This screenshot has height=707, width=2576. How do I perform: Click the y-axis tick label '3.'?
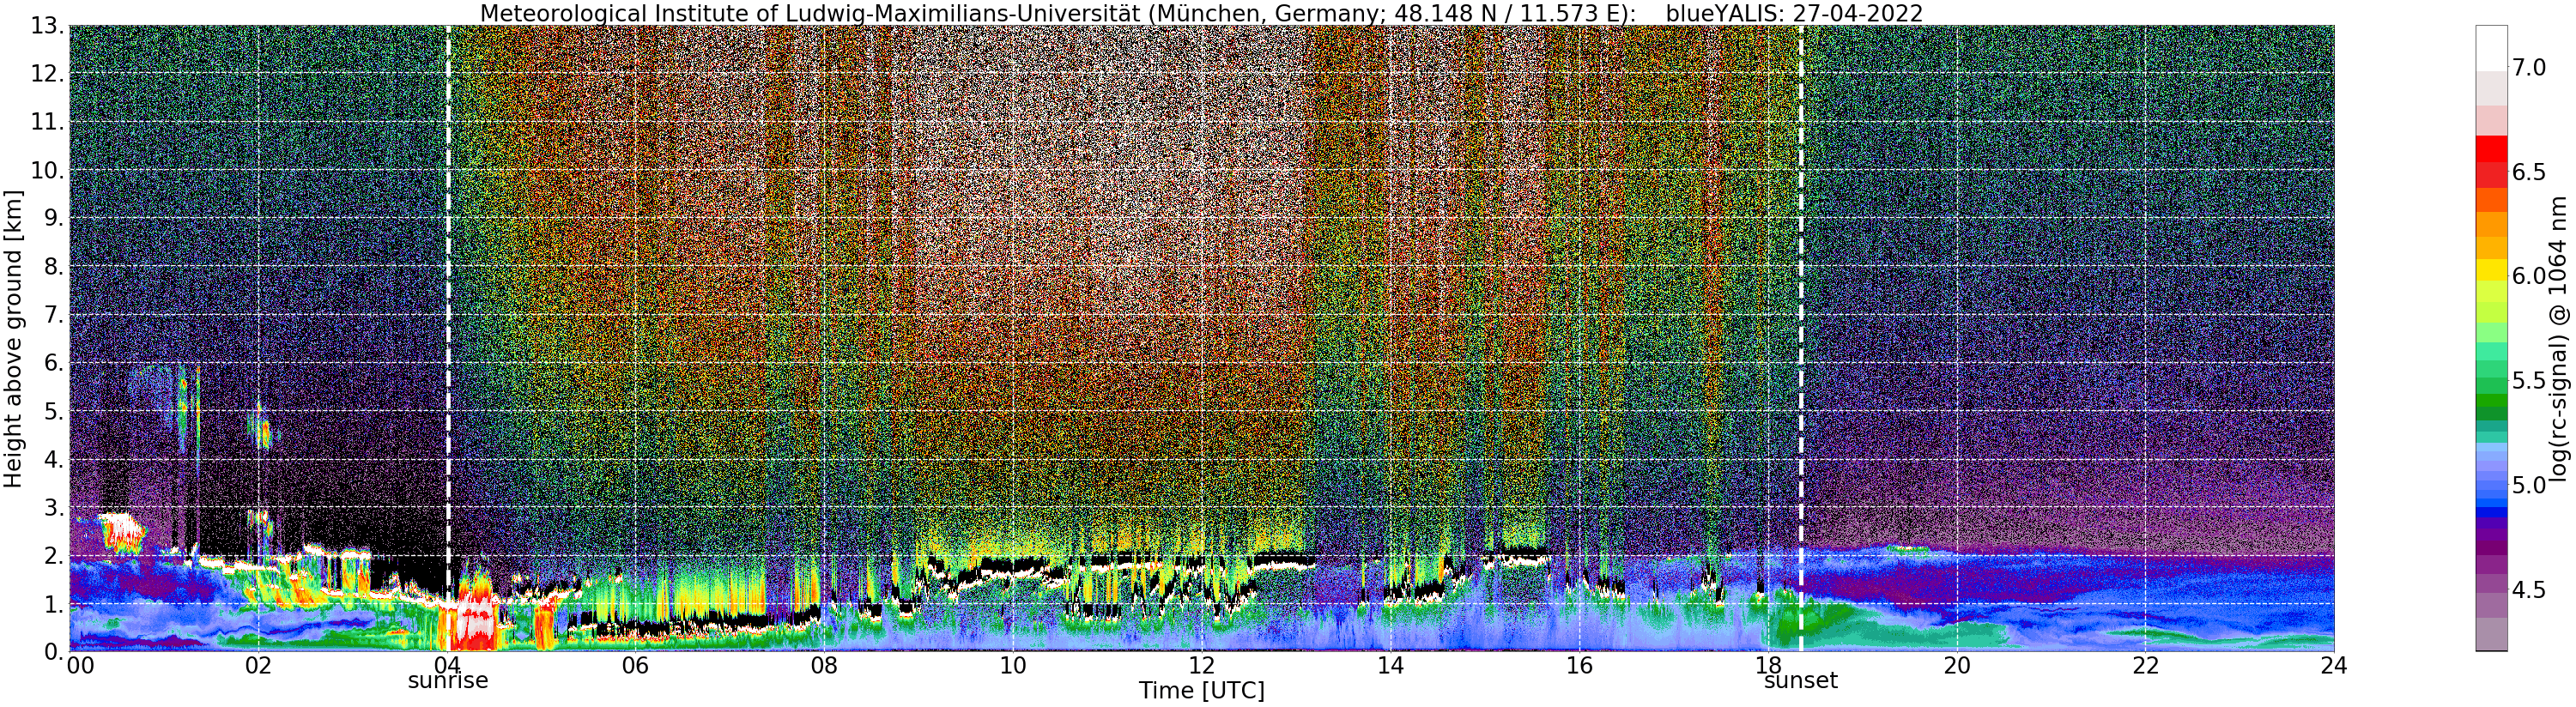54,507
